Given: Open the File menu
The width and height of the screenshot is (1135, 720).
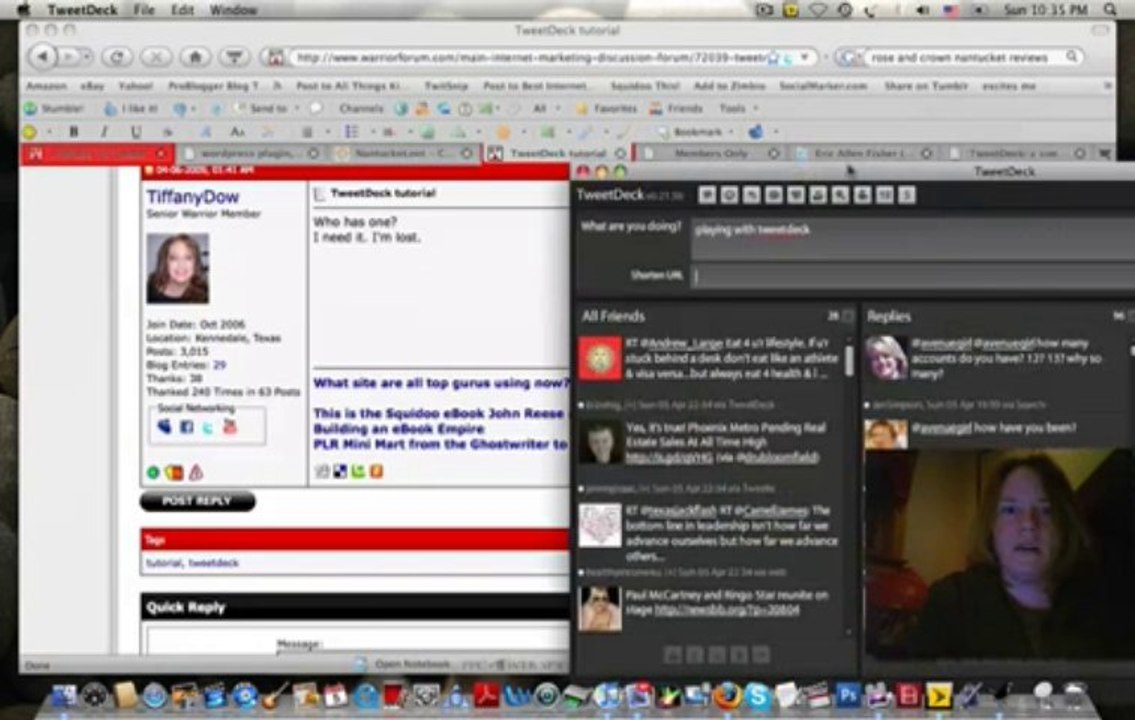Looking at the screenshot, I should [x=144, y=9].
